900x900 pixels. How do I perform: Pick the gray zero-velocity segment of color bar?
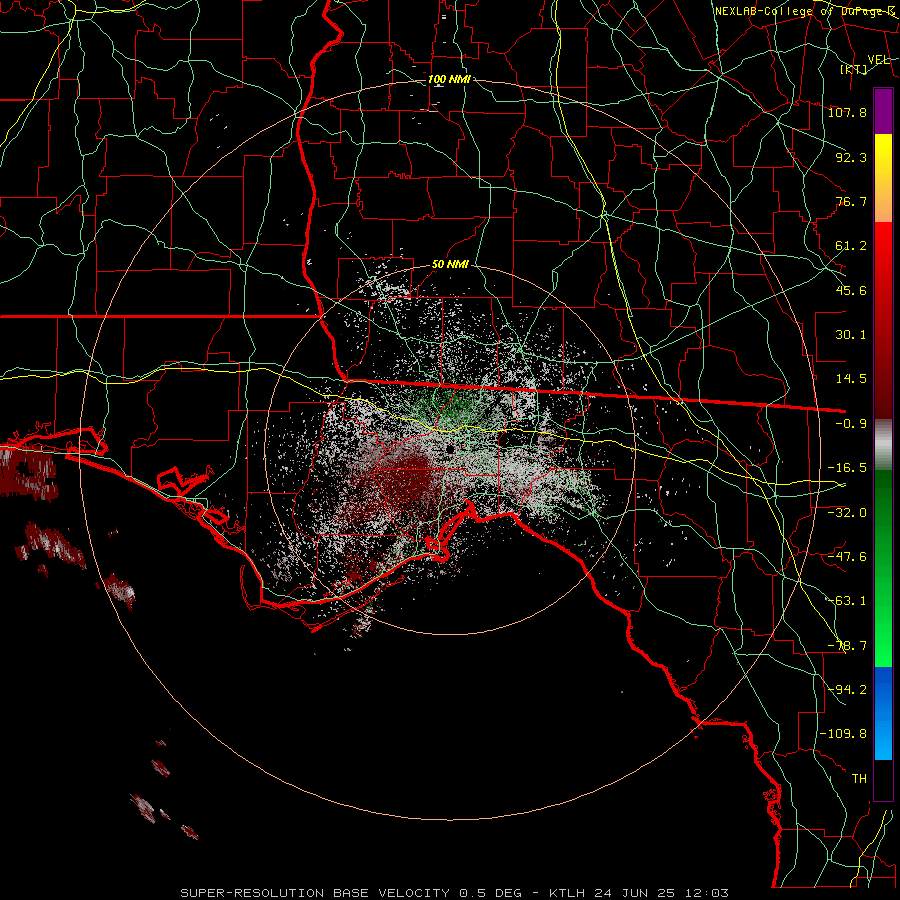[x=883, y=445]
